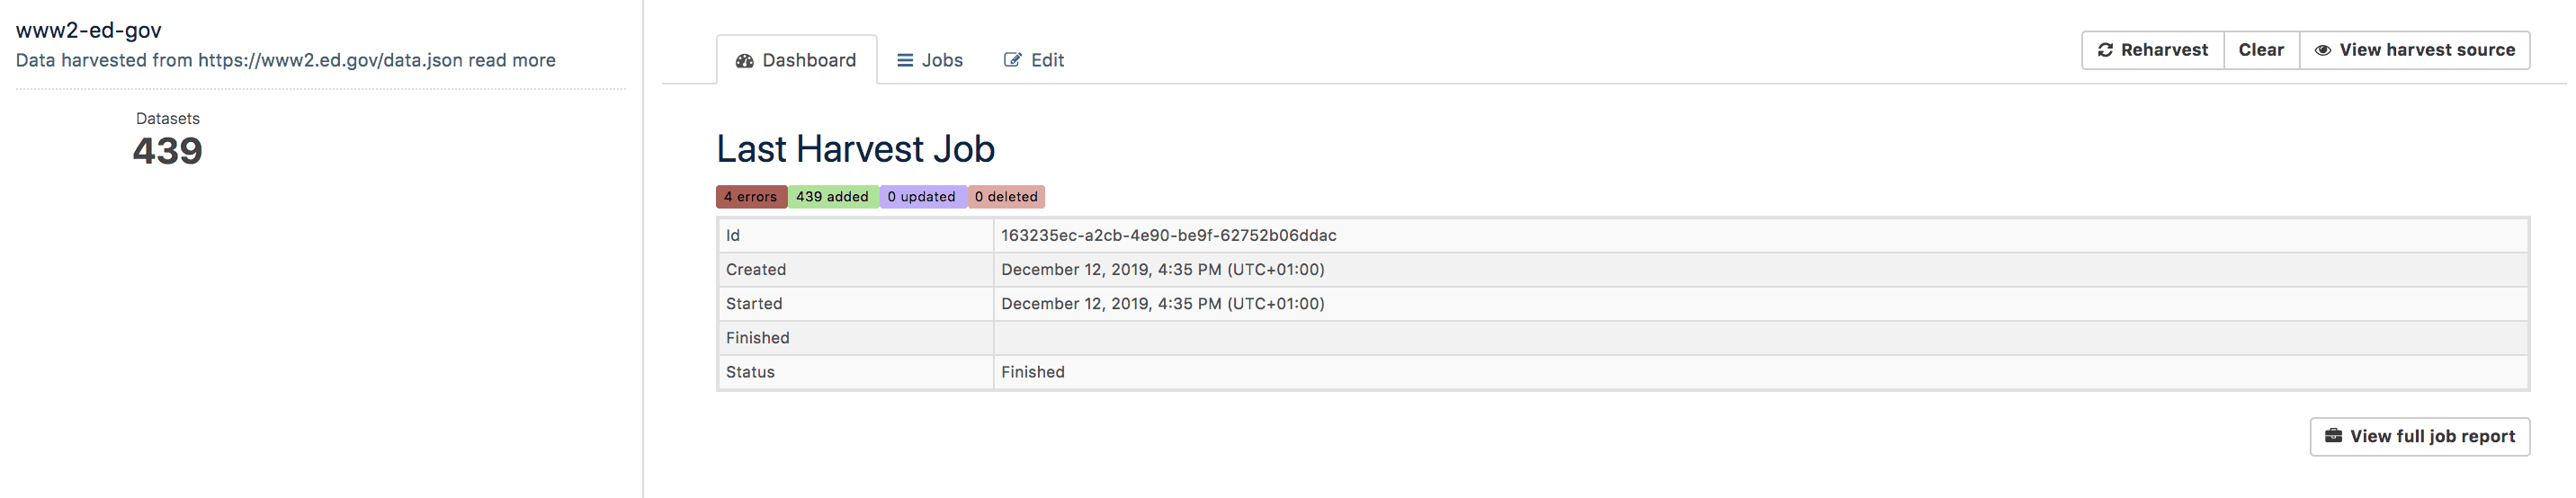The image size is (2576, 498).
Task: Click the Reharvest refresh icon
Action: [2105, 50]
